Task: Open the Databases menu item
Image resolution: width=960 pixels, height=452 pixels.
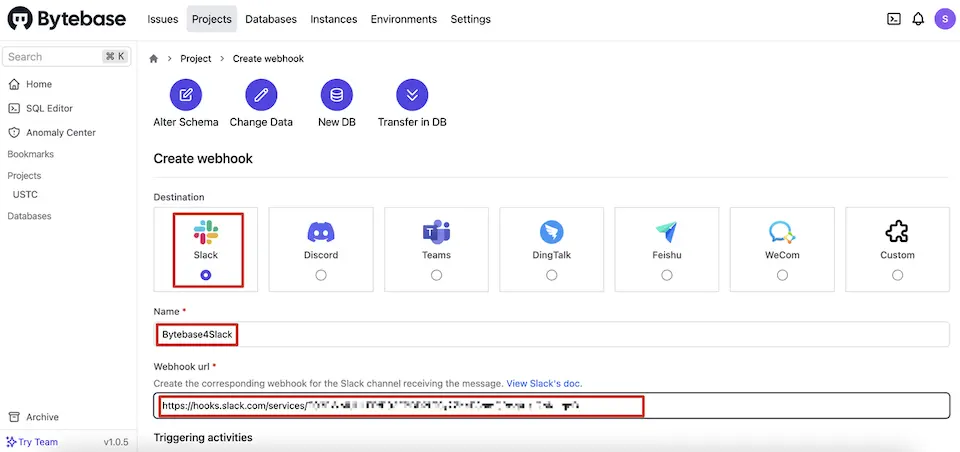Action: coord(271,19)
